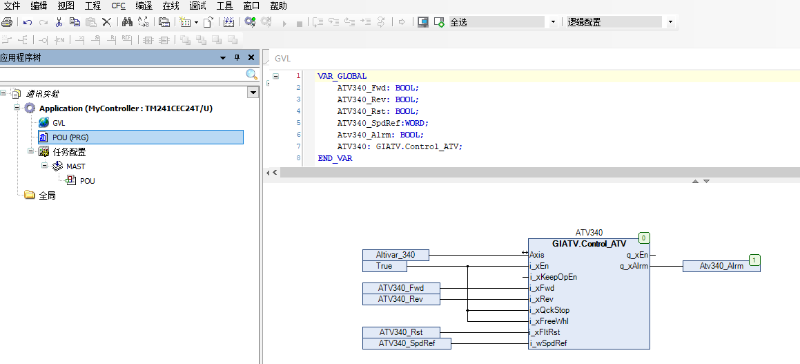Click the Cut scissors icon
Screen dimensions: 800x364
point(59,22)
